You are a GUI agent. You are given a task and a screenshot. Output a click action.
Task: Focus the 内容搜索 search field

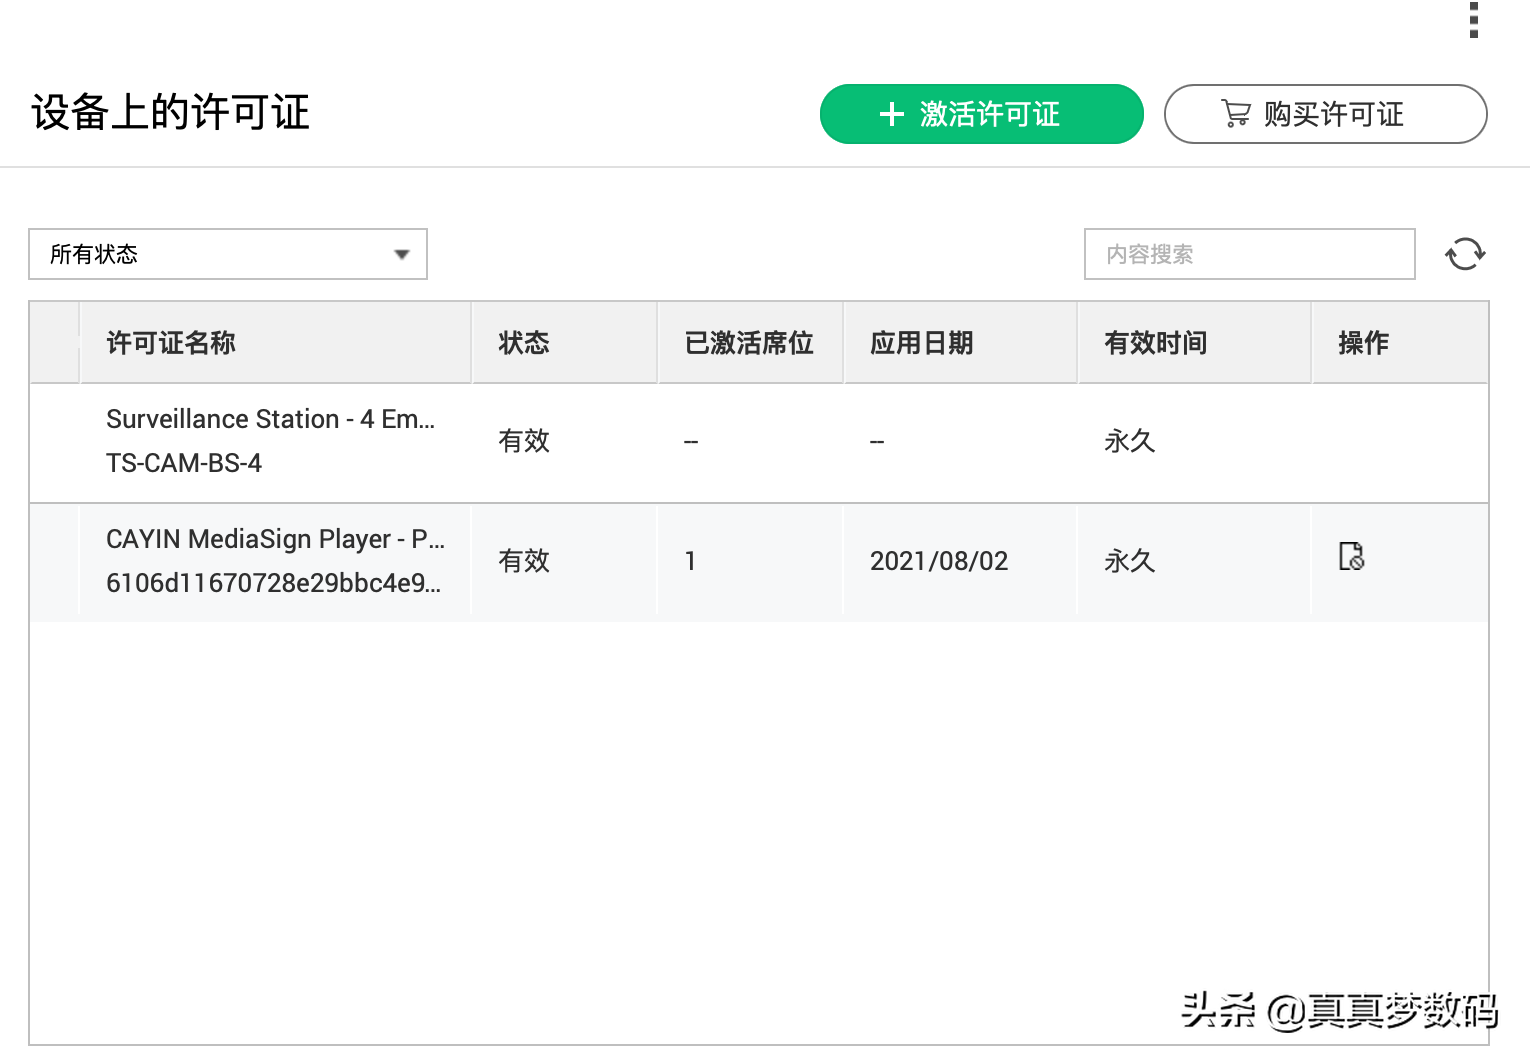(1249, 254)
